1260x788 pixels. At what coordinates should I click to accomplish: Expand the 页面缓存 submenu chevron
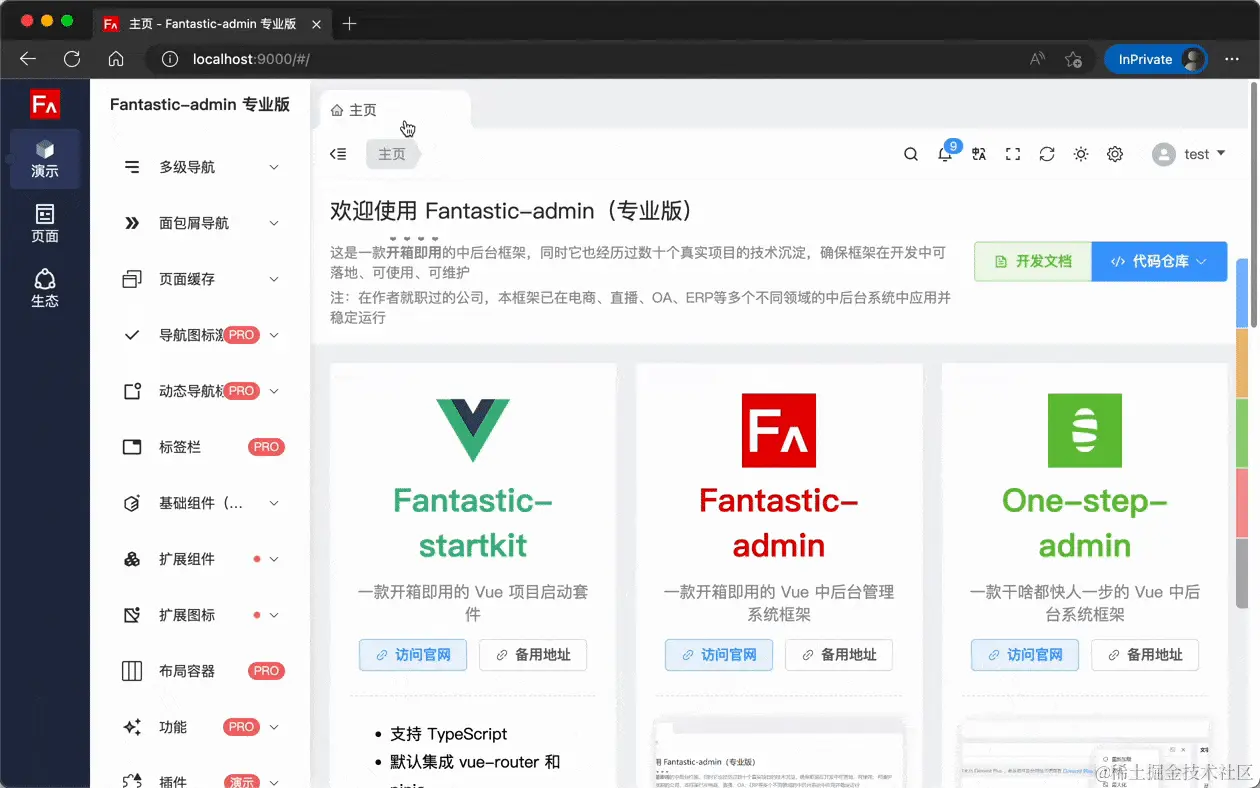(x=274, y=279)
